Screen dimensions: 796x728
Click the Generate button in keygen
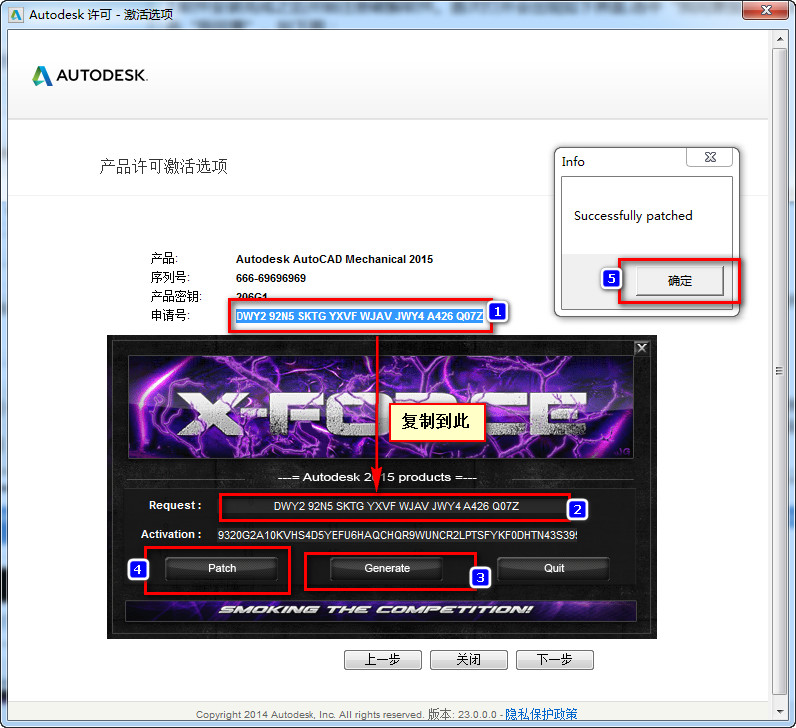pyautogui.click(x=387, y=568)
